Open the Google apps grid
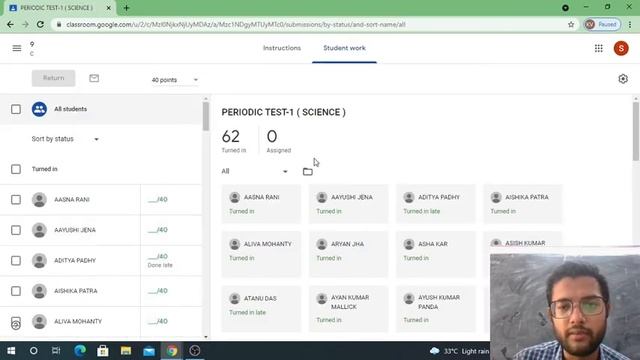This screenshot has height=360, width=640. coord(598,48)
